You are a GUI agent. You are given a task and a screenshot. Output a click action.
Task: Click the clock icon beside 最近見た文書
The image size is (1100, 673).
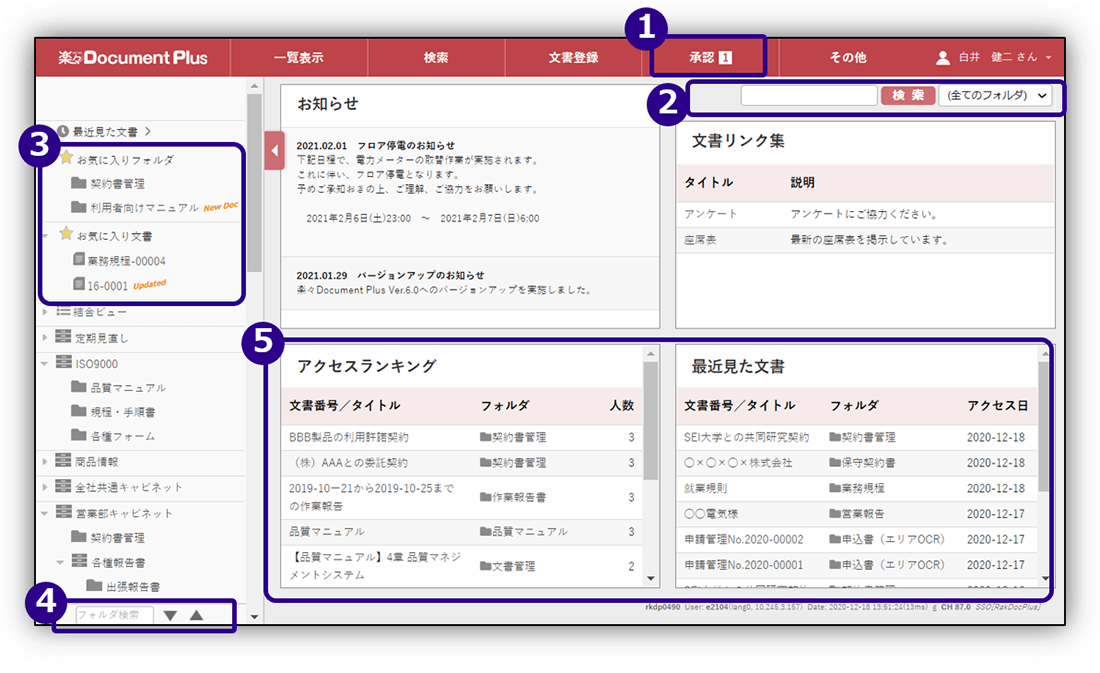pyautogui.click(x=63, y=131)
